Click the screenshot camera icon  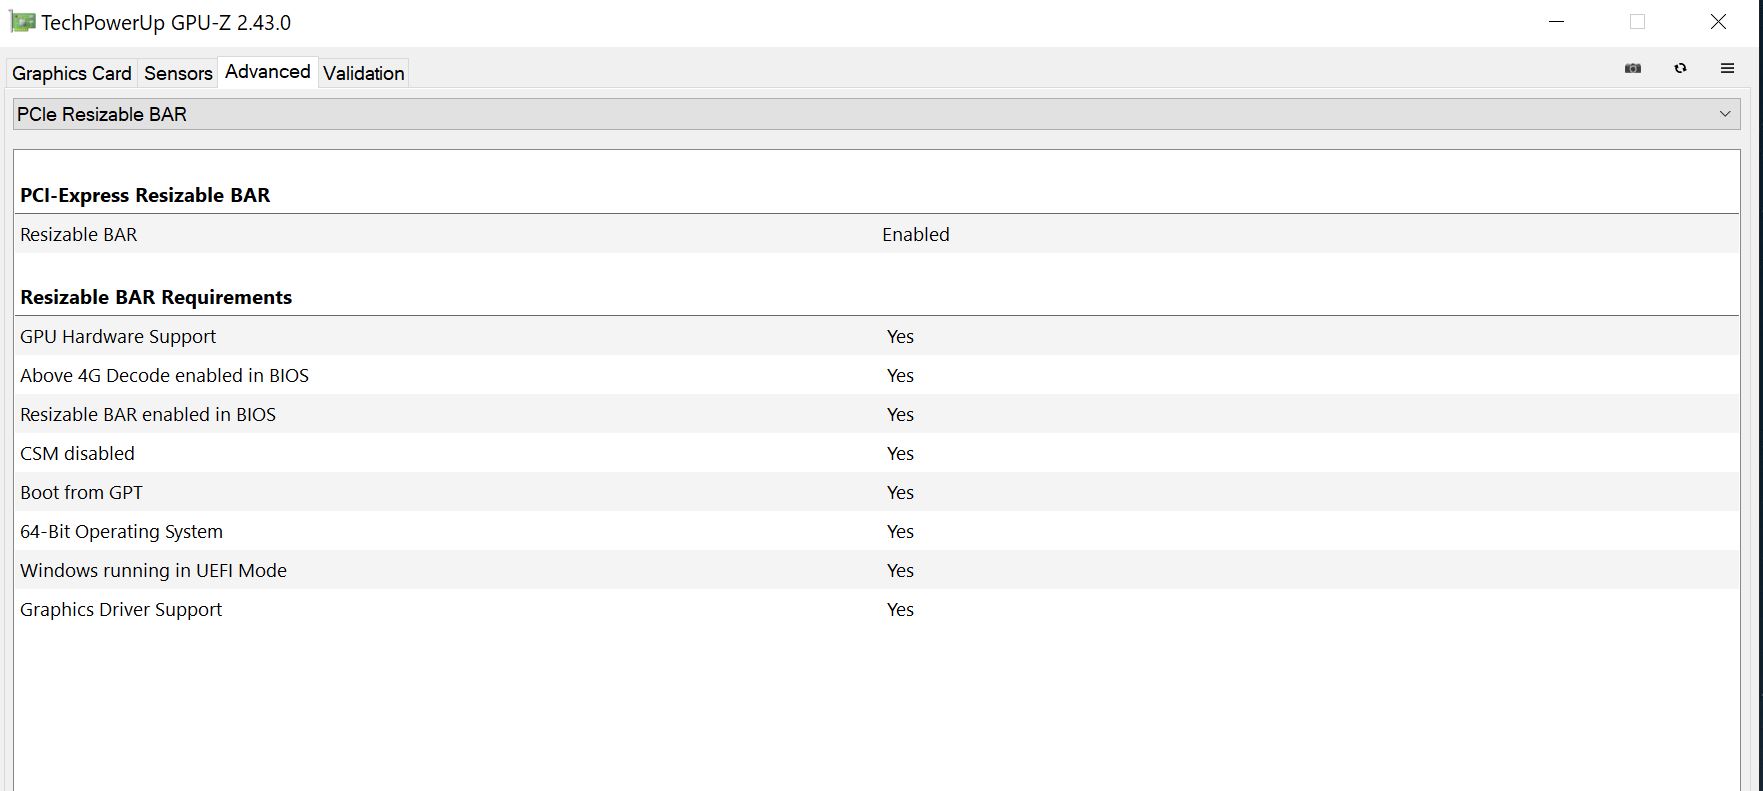point(1633,68)
